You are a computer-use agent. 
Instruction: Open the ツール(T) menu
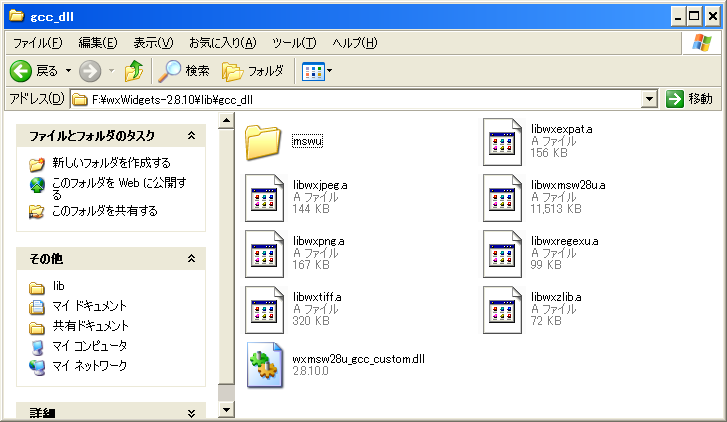[x=294, y=43]
